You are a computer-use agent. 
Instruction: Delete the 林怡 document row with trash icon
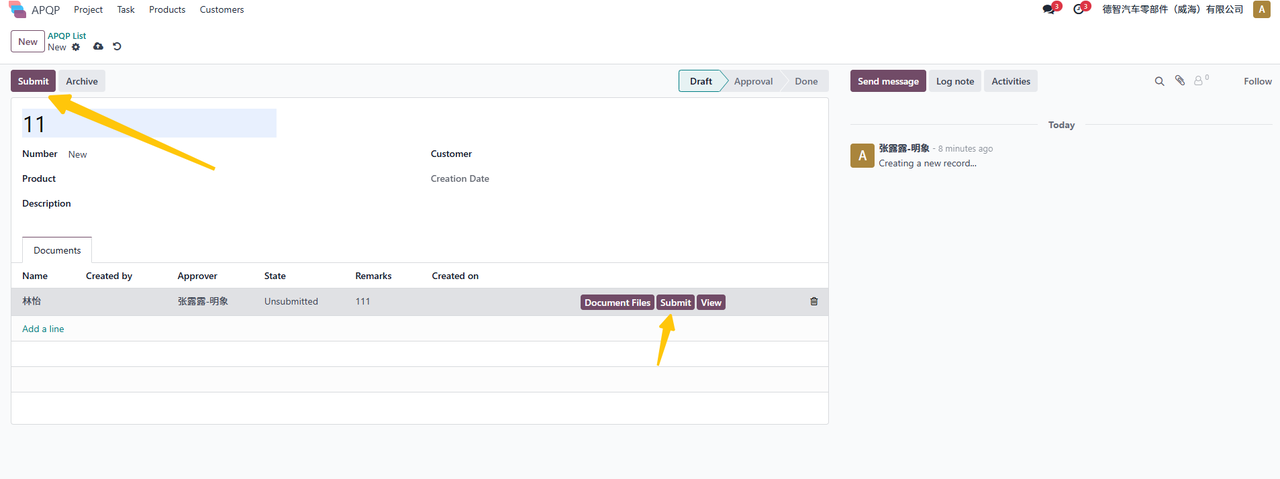pos(813,302)
